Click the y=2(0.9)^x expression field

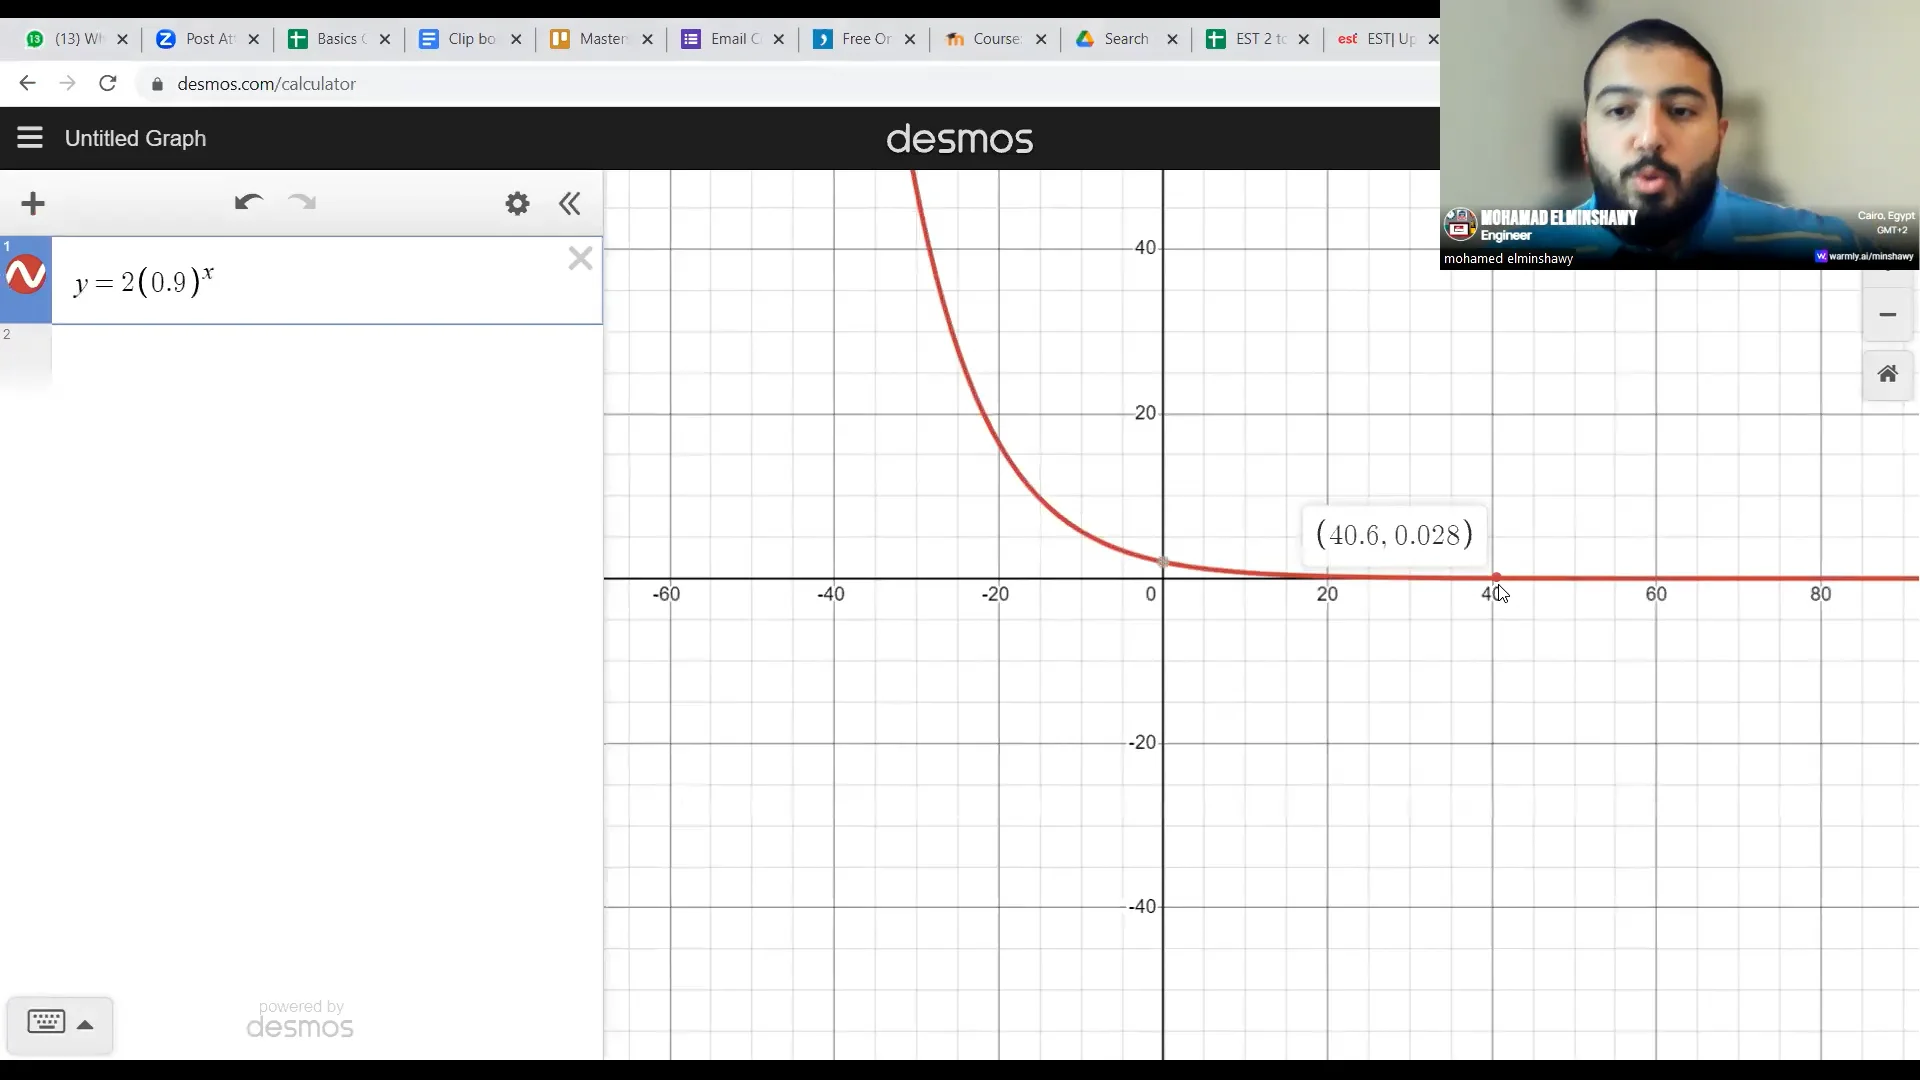pyautogui.click(x=300, y=282)
